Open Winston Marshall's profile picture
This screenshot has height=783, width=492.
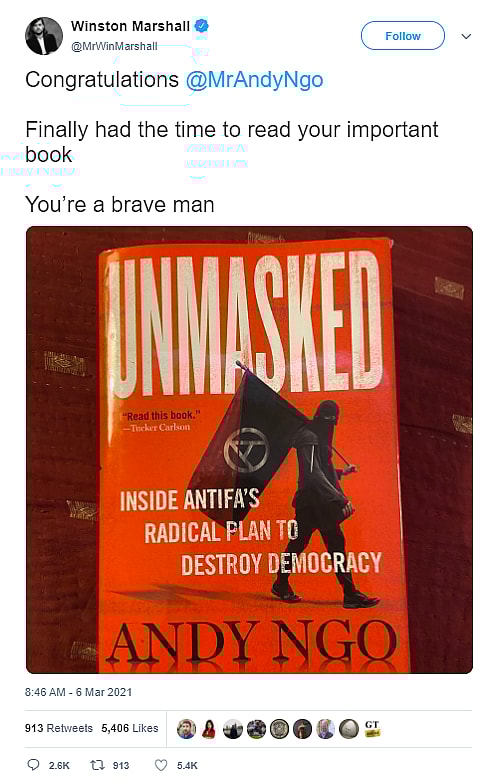click(44, 36)
